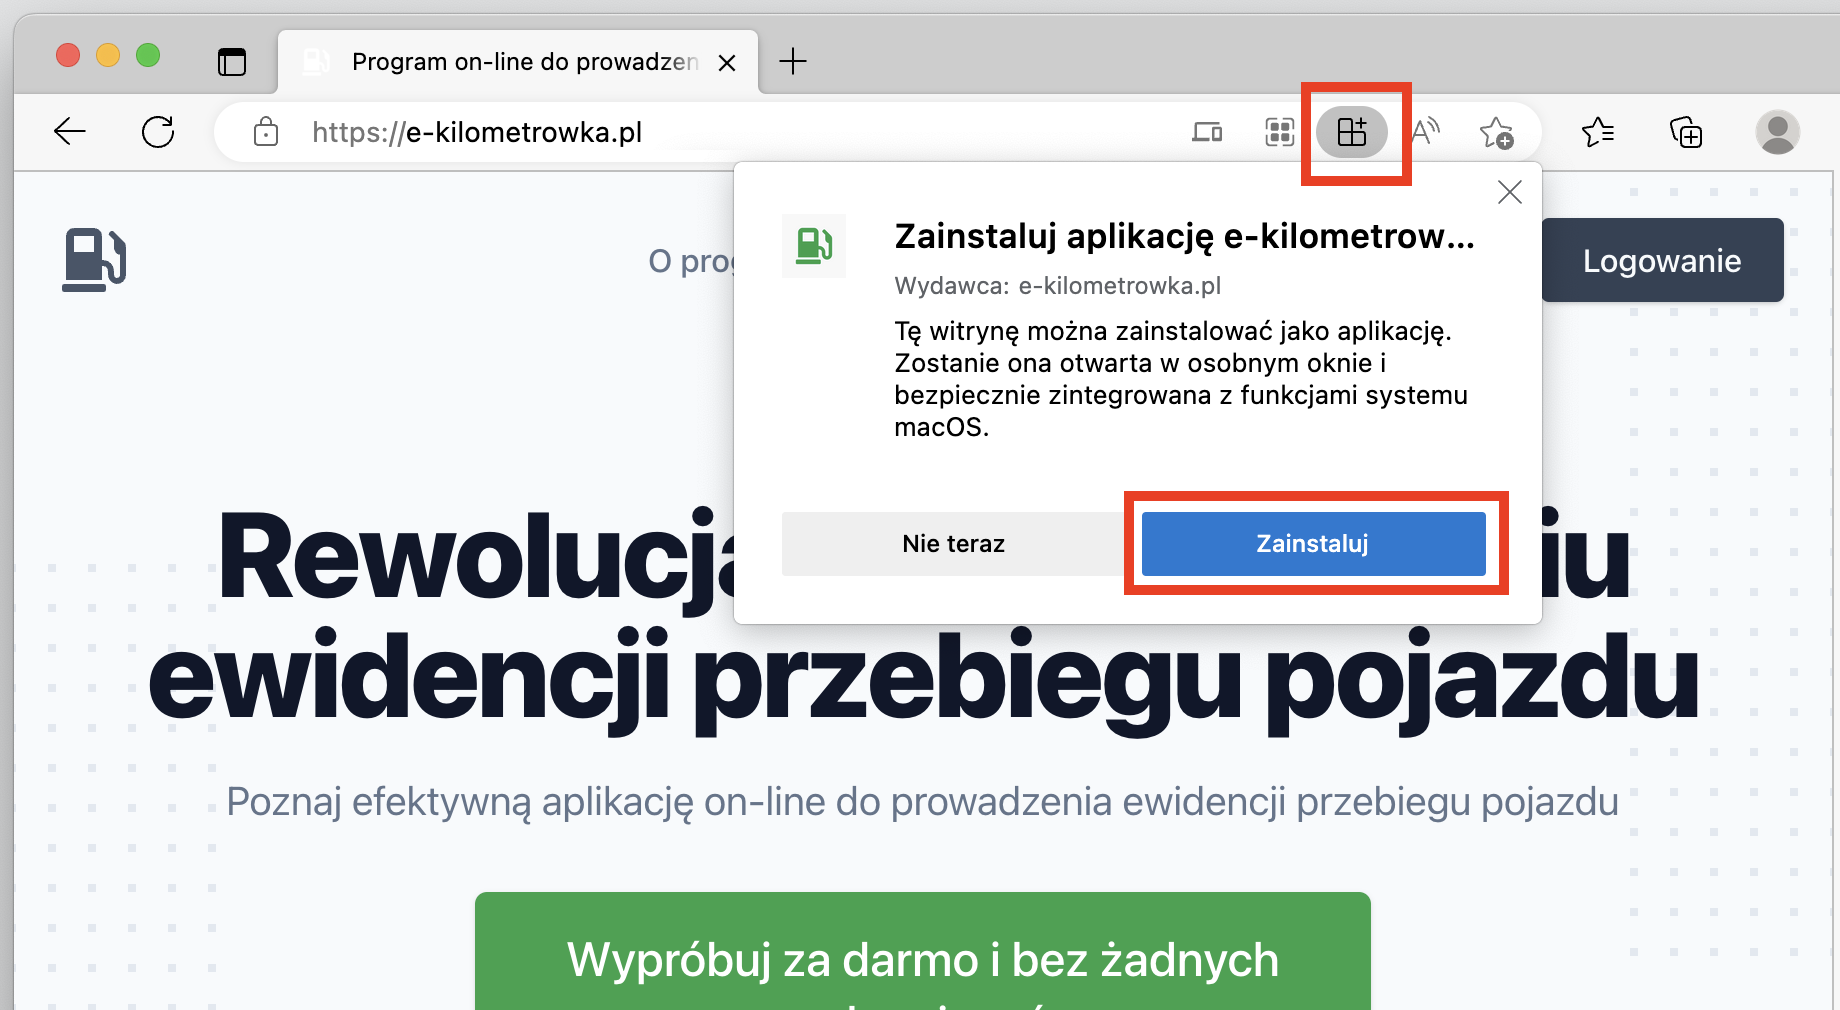Click the QR code icon in the address bar
Screen dimensions: 1840x1010
click(1279, 131)
